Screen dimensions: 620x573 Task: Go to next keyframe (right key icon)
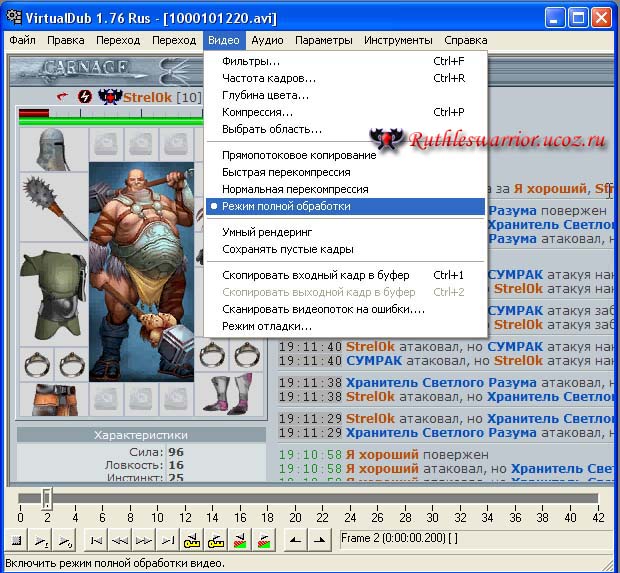(216, 540)
